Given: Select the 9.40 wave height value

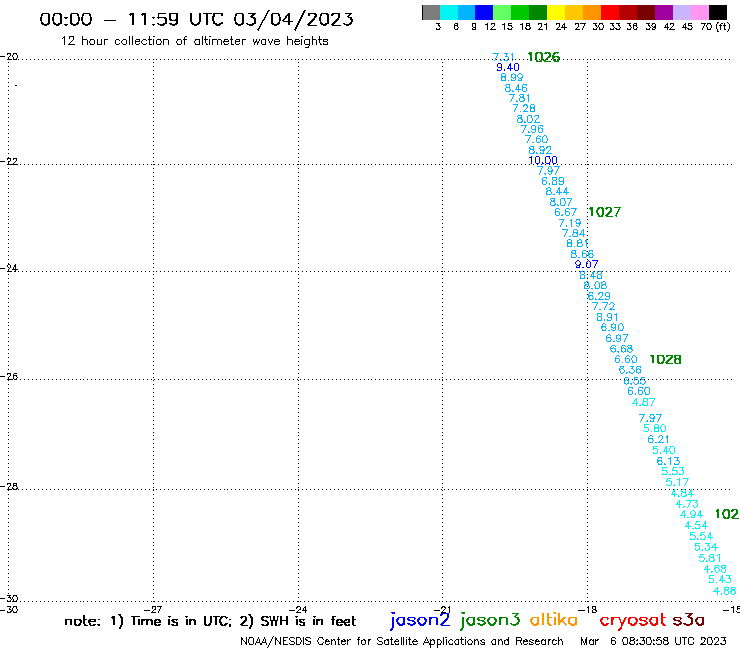Looking at the screenshot, I should pos(508,67).
